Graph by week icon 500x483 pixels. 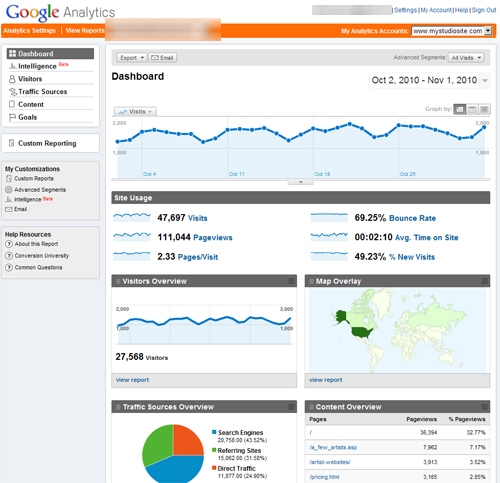(x=472, y=109)
